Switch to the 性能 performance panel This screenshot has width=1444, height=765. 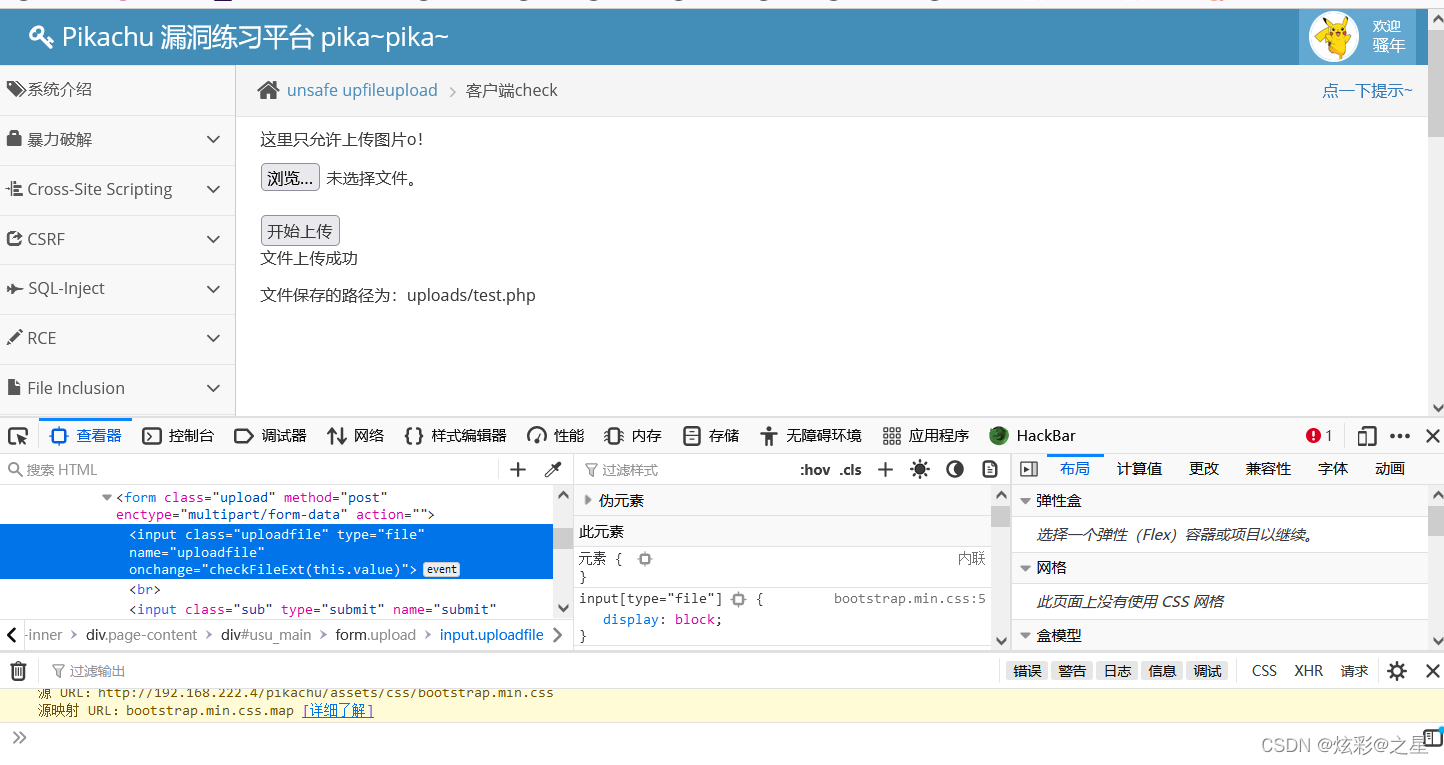(x=556, y=436)
